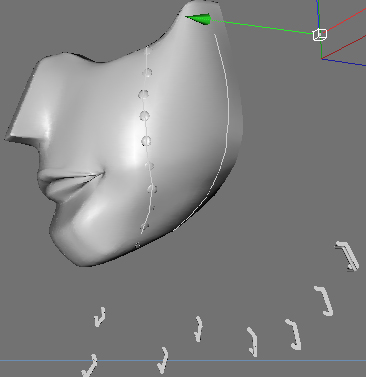Click the white cube null at axis origin
This screenshot has width=366, height=377.
coord(320,35)
